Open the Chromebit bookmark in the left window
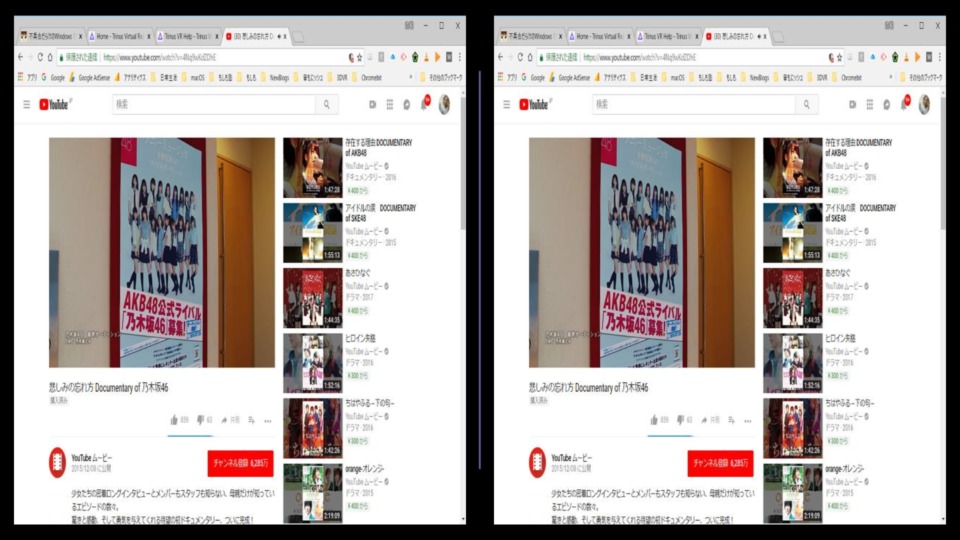960x540 pixels. pos(367,78)
